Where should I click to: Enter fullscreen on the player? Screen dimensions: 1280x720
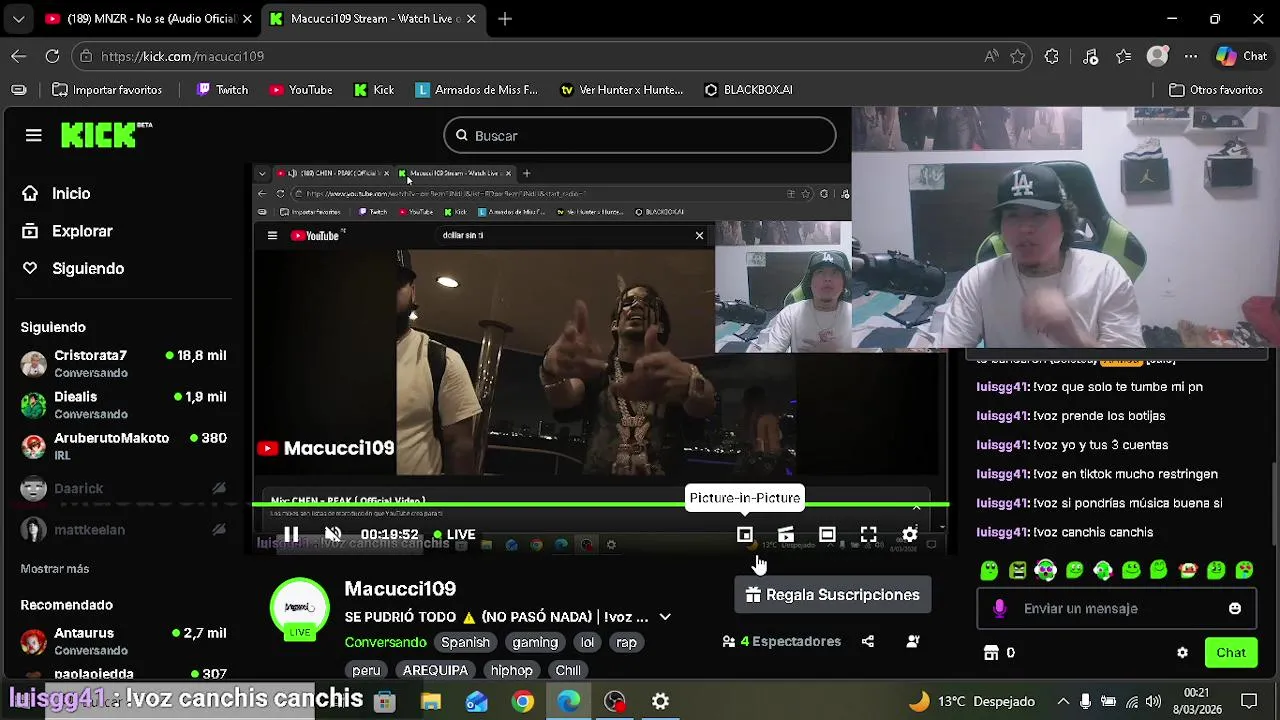click(868, 535)
